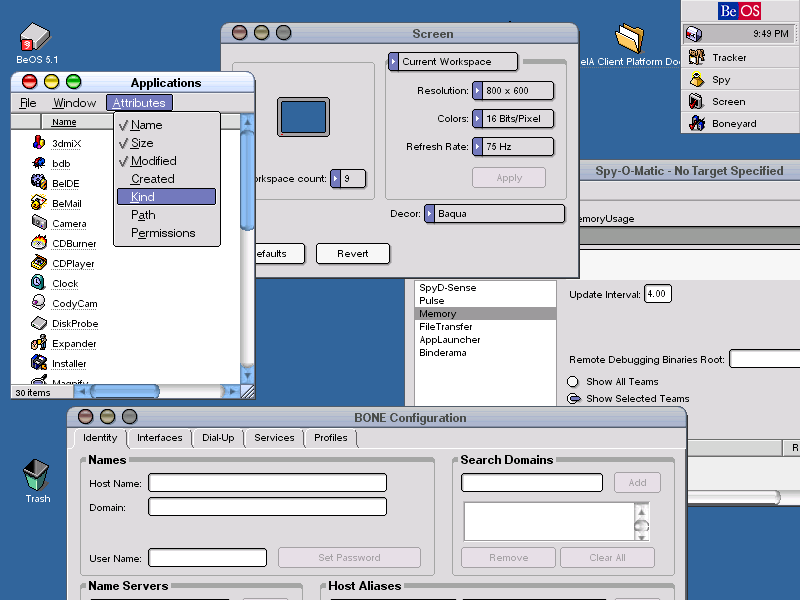The height and width of the screenshot is (600, 800).
Task: Enable the Kind attribute column
Action: tap(166, 196)
